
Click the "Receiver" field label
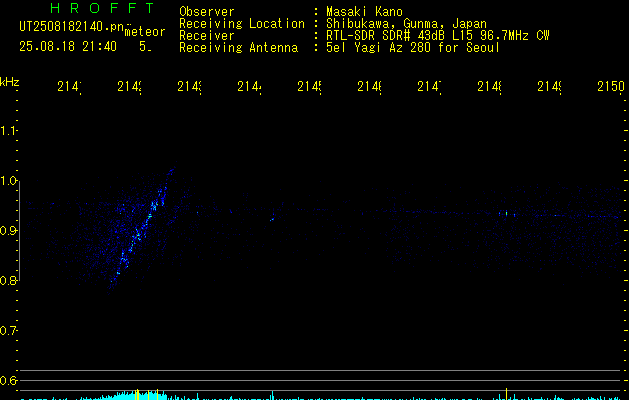[207, 35]
